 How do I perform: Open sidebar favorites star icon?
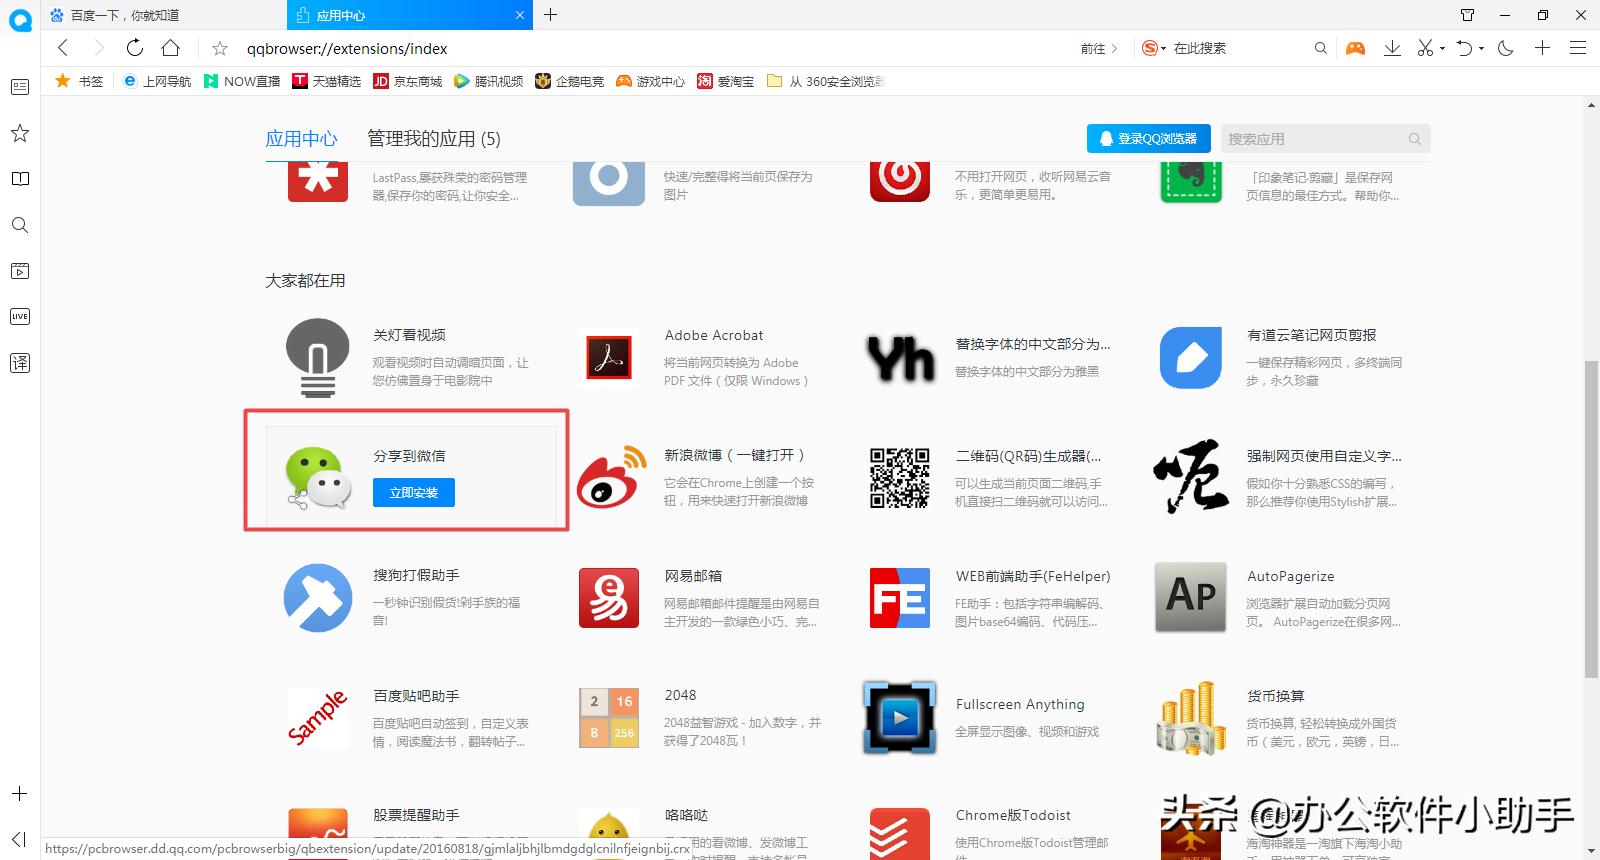point(19,133)
